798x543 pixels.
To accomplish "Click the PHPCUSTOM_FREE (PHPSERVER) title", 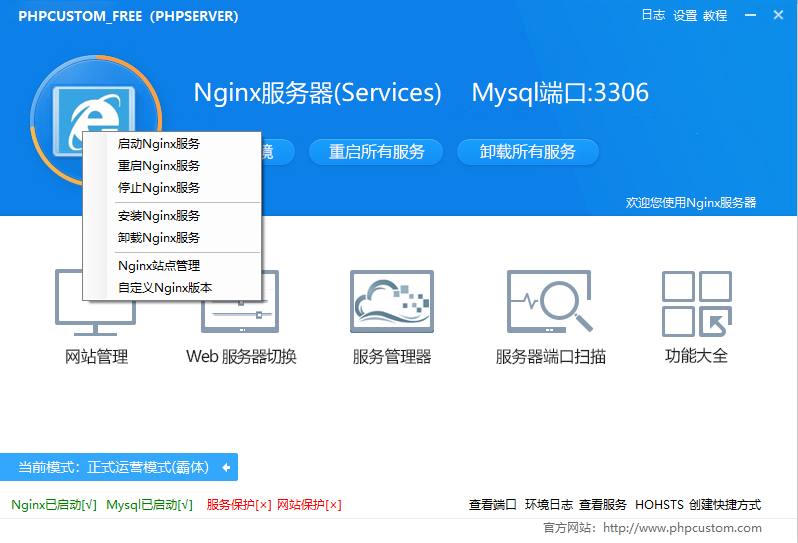I will (x=128, y=16).
